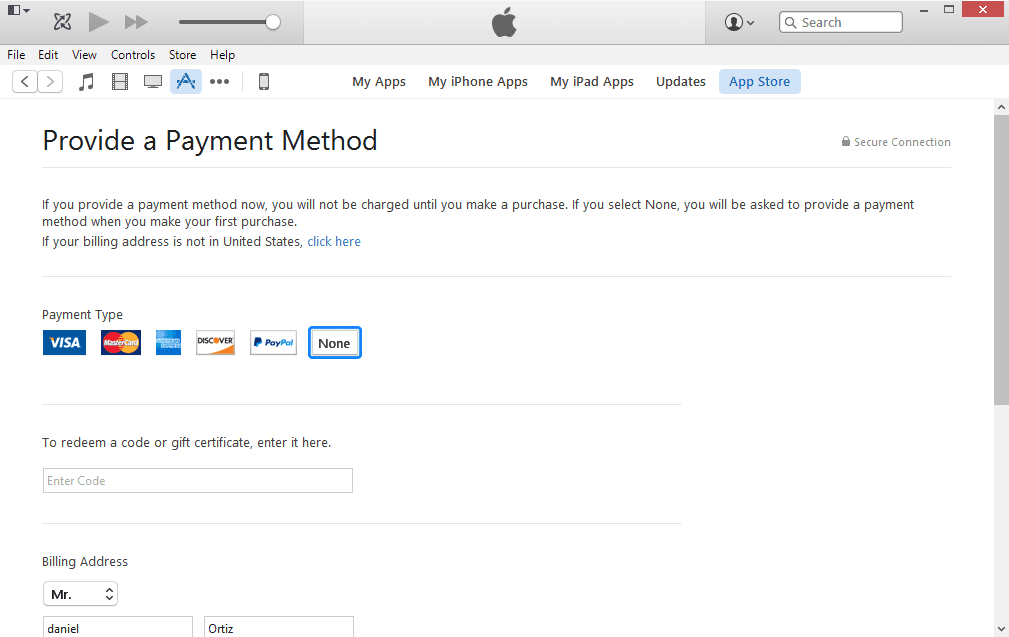Click the iPhone device icon
Screen dimensions: 1009x637
pyautogui.click(x=263, y=81)
